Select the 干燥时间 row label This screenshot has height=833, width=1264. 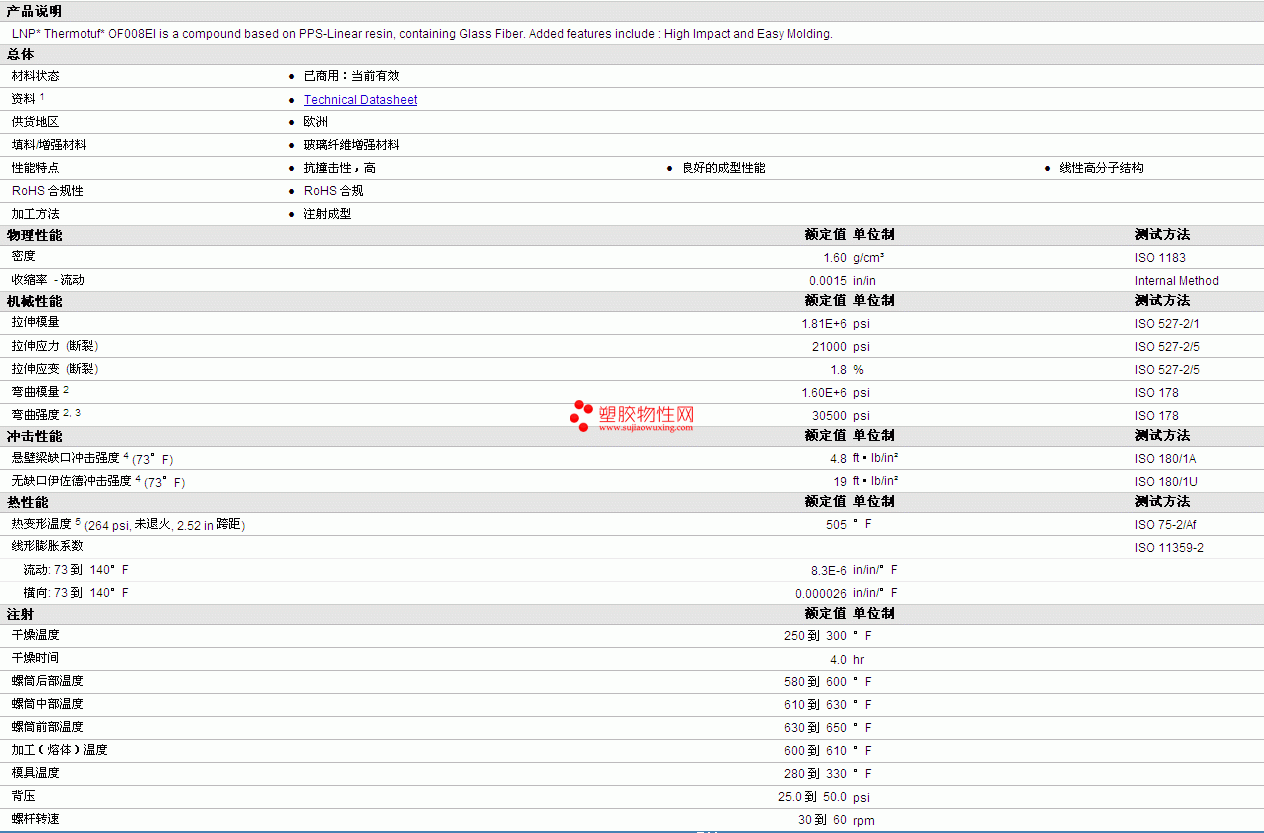coord(36,658)
